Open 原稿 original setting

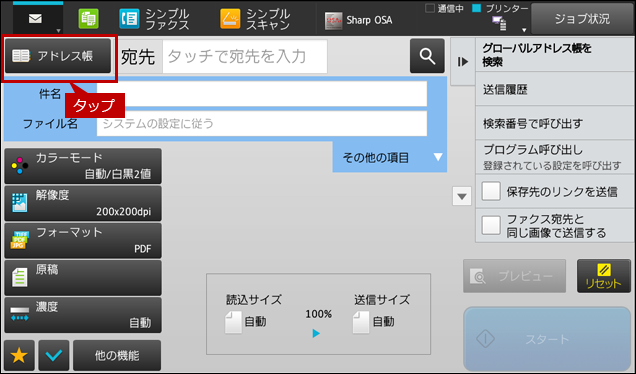83,278
